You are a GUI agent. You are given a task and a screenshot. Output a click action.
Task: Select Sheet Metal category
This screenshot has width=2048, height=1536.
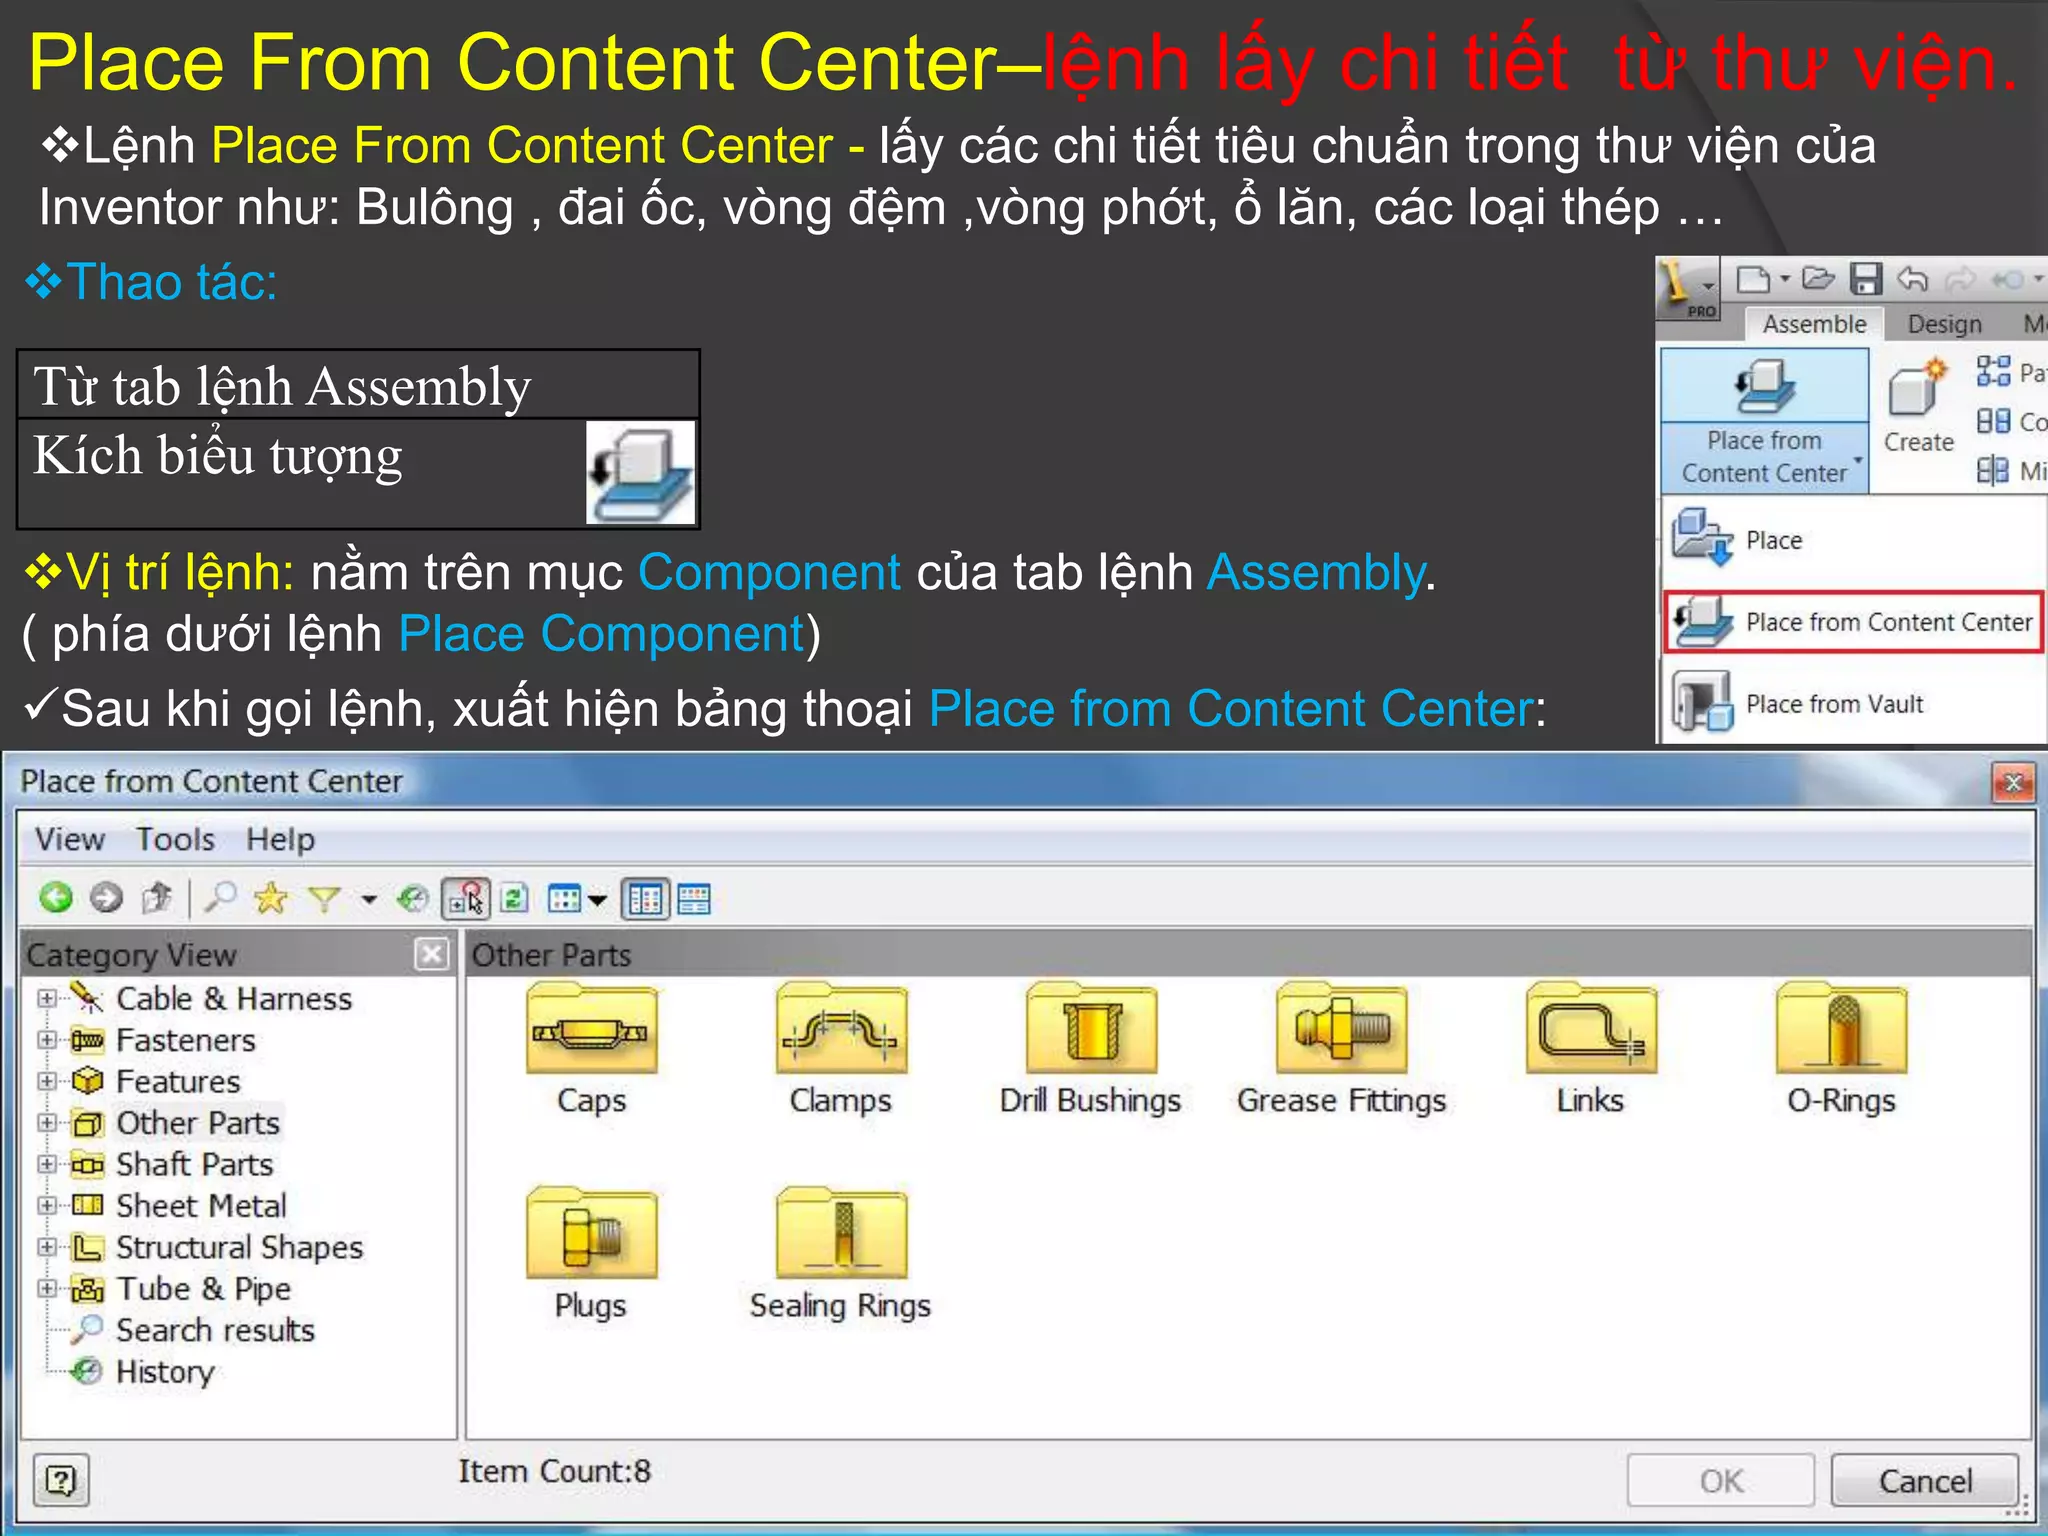point(201,1206)
